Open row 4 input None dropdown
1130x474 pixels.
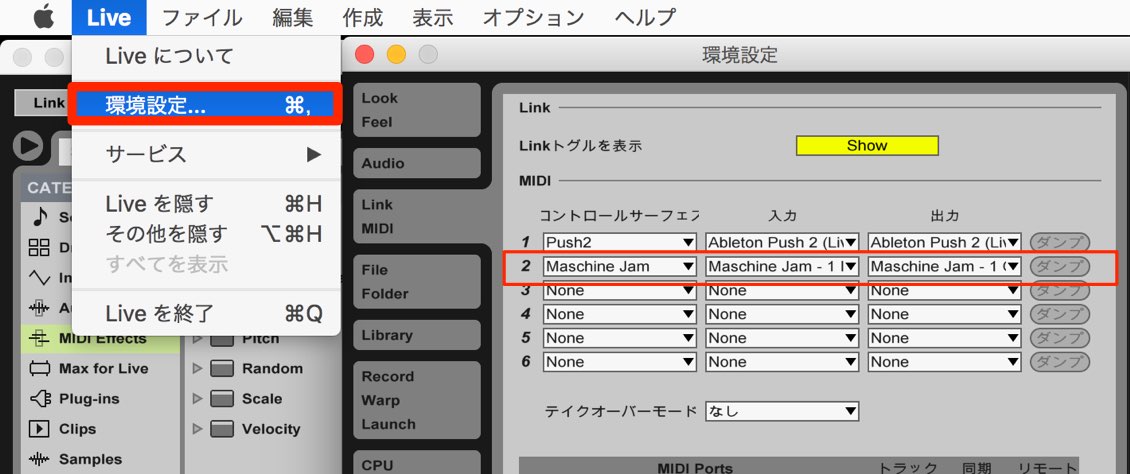782,314
